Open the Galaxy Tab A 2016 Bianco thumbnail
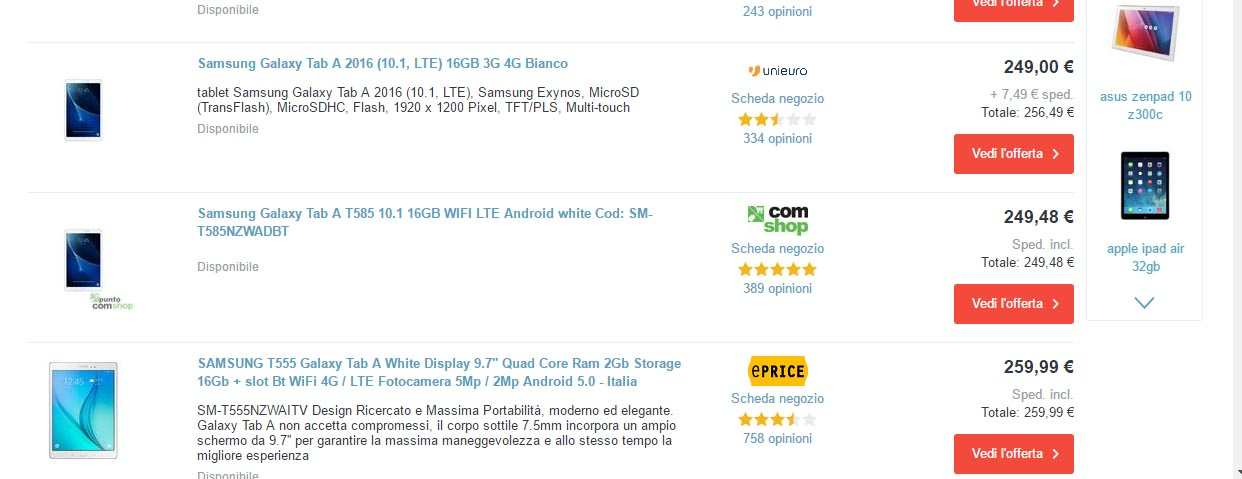 coord(83,110)
